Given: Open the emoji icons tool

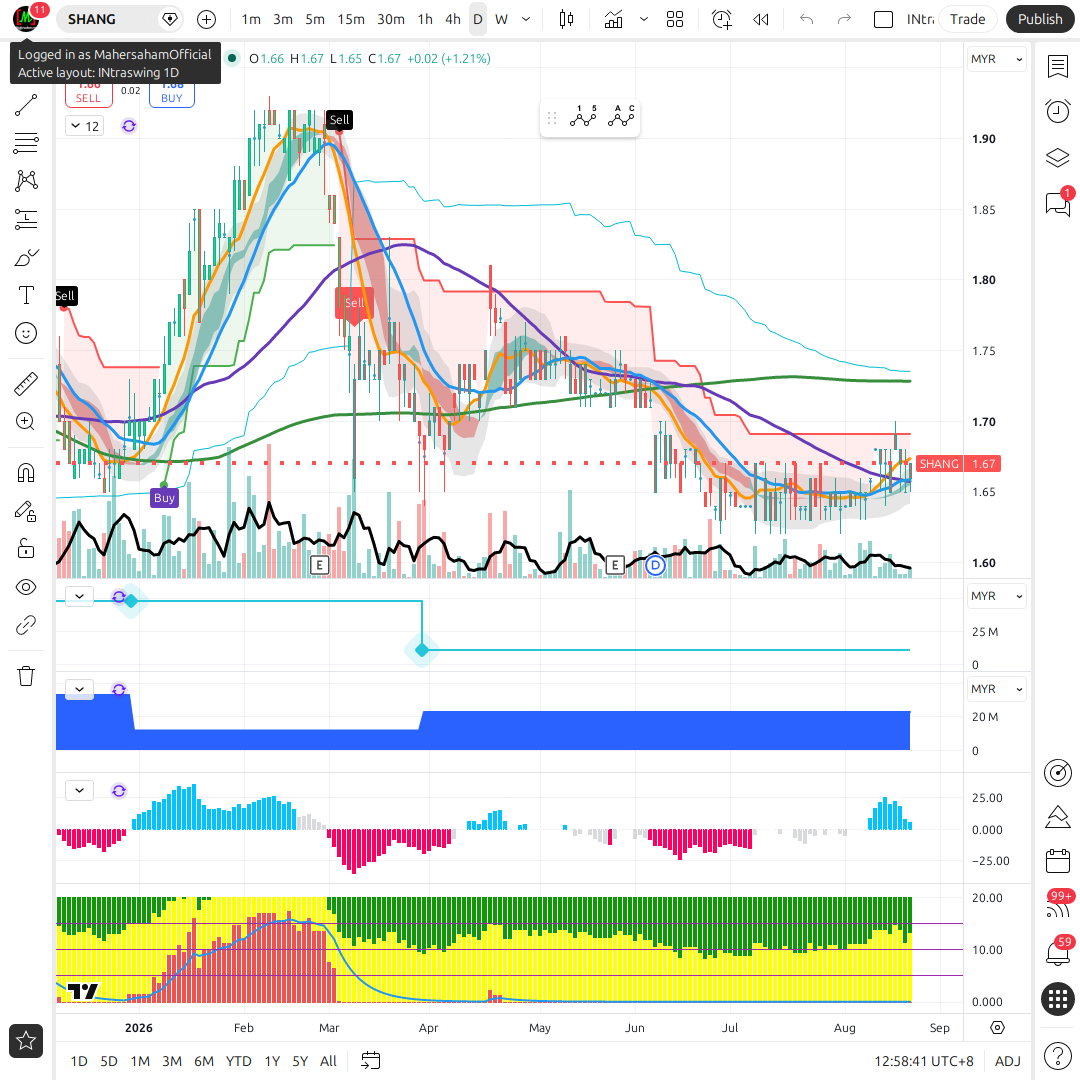Looking at the screenshot, I should (x=25, y=333).
